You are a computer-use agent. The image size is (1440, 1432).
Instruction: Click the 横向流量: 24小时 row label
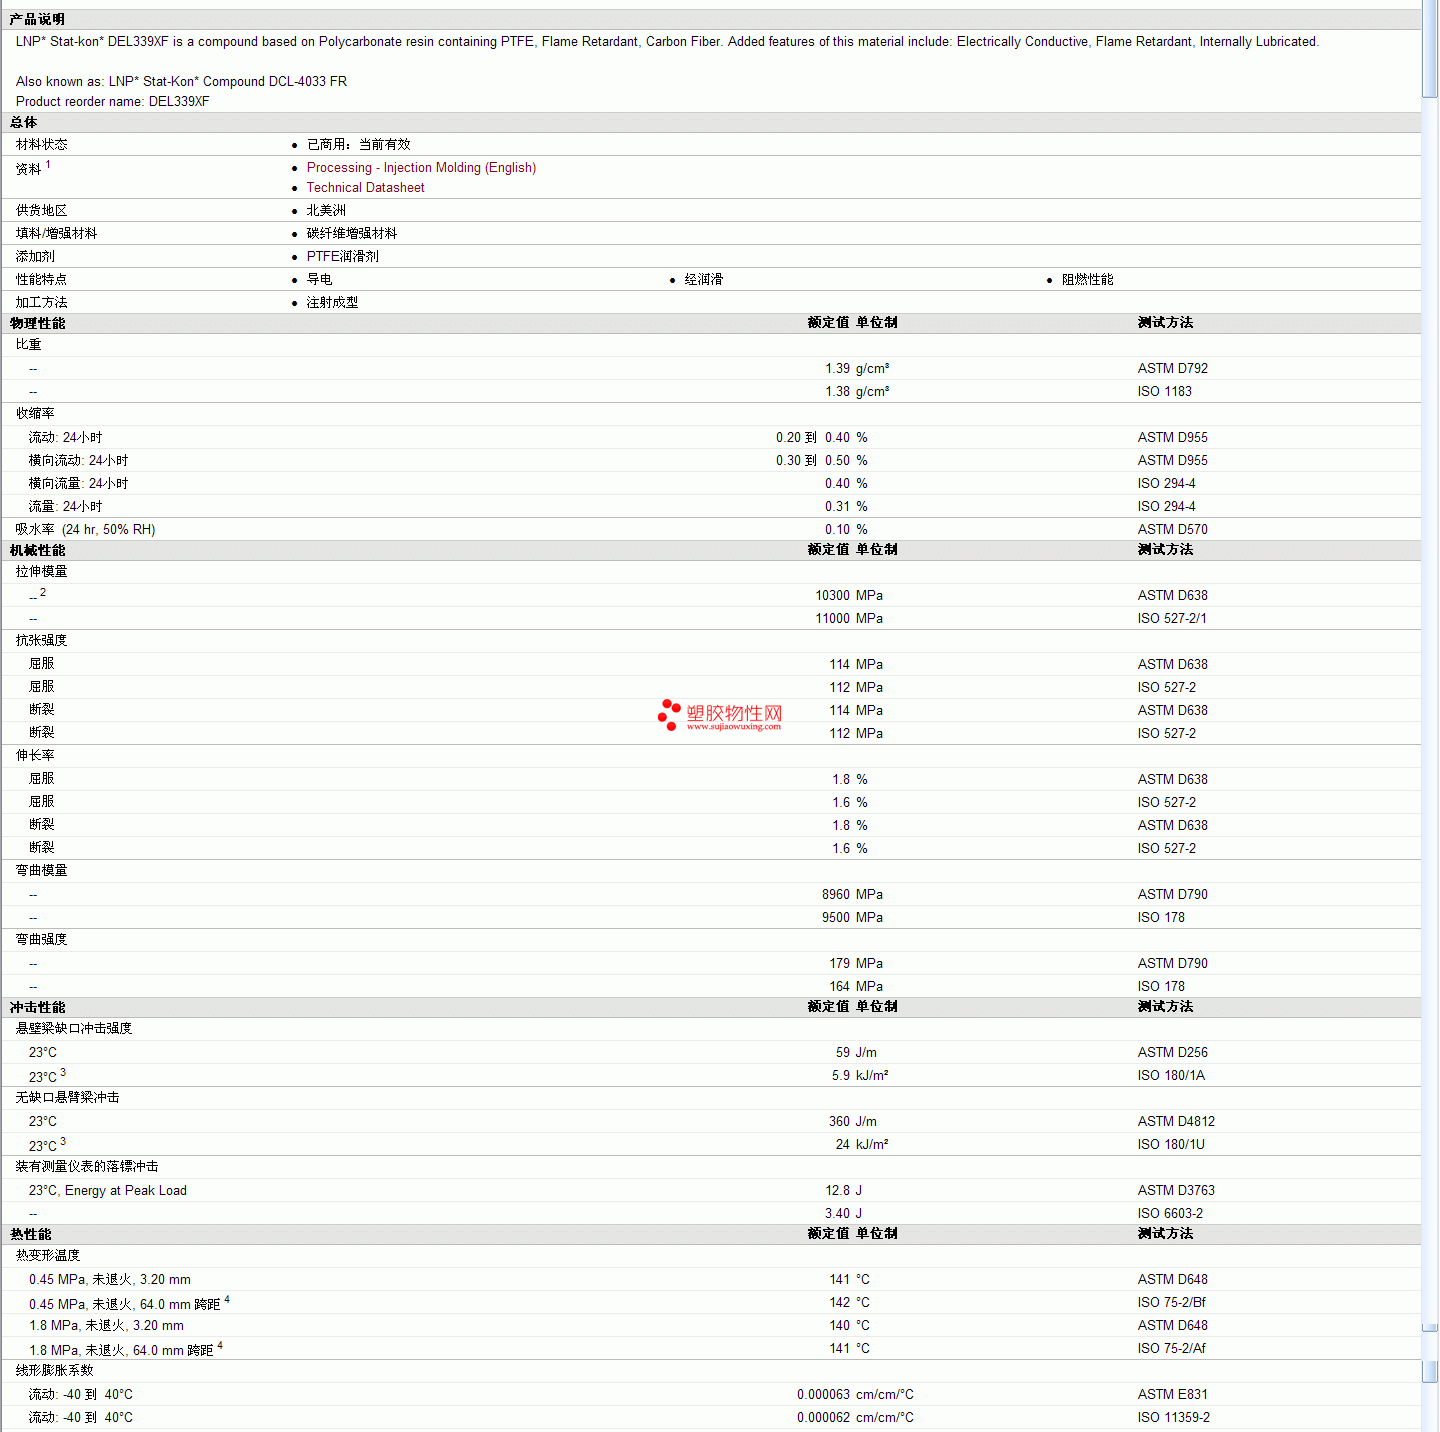click(79, 484)
